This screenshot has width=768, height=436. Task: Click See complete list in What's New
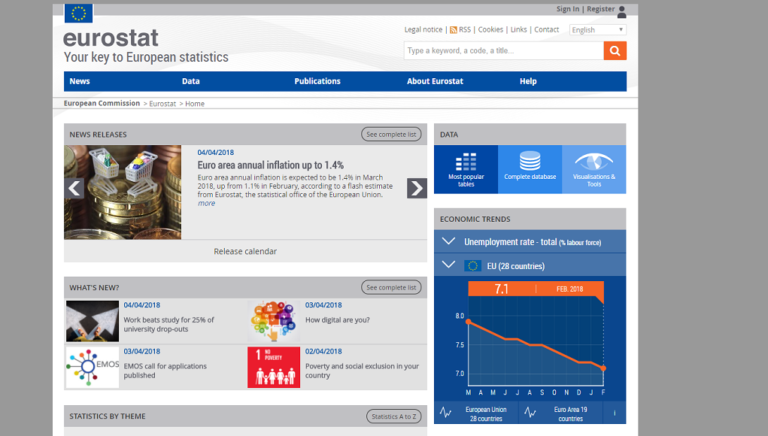[391, 288]
